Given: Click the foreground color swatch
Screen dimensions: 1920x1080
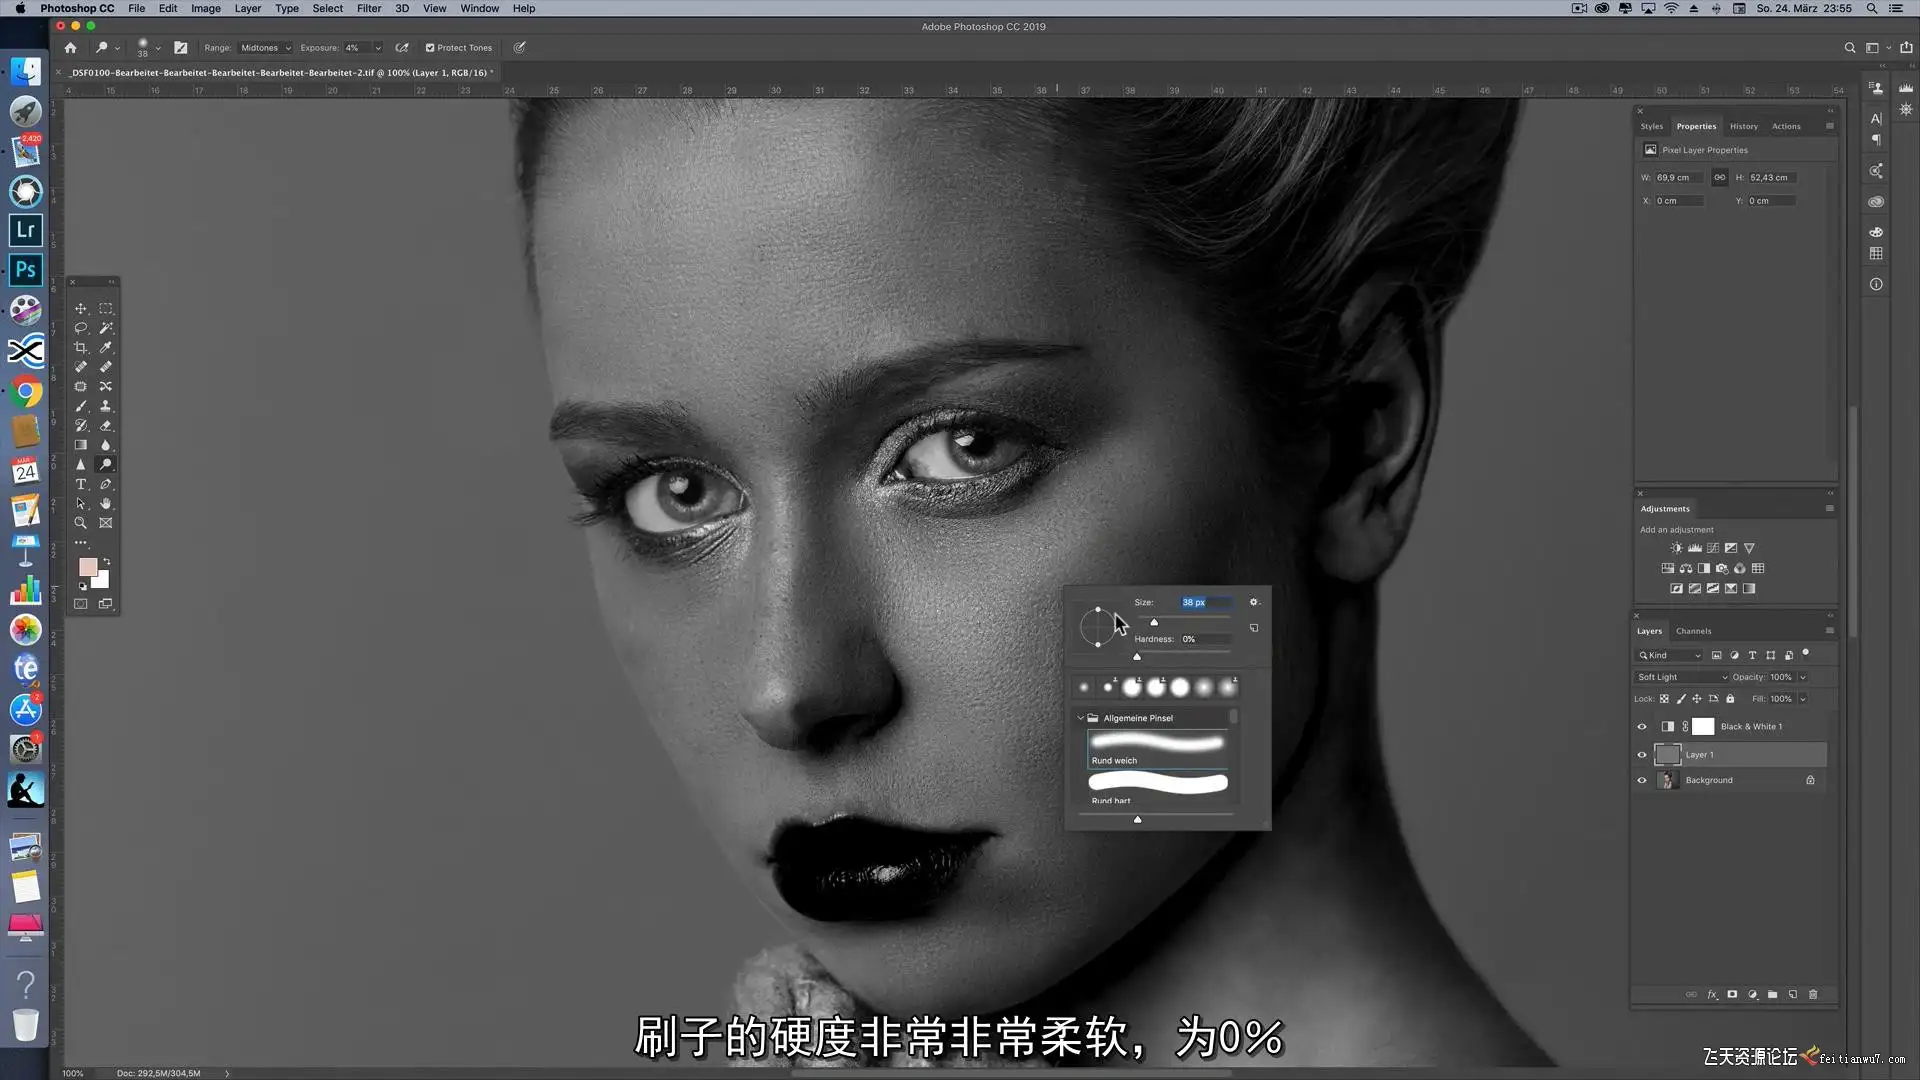Looking at the screenshot, I should [87, 567].
